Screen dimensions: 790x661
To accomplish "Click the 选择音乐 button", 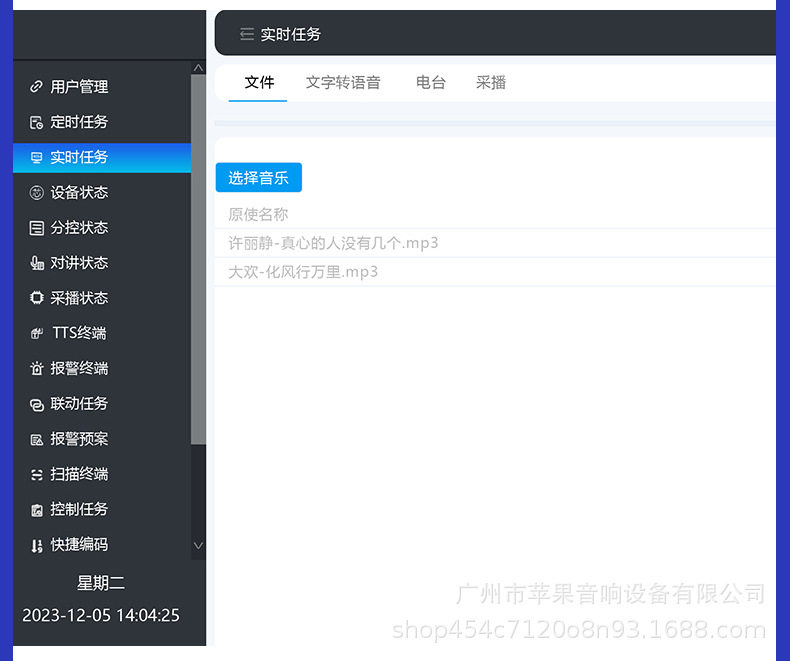I will pyautogui.click(x=259, y=177).
